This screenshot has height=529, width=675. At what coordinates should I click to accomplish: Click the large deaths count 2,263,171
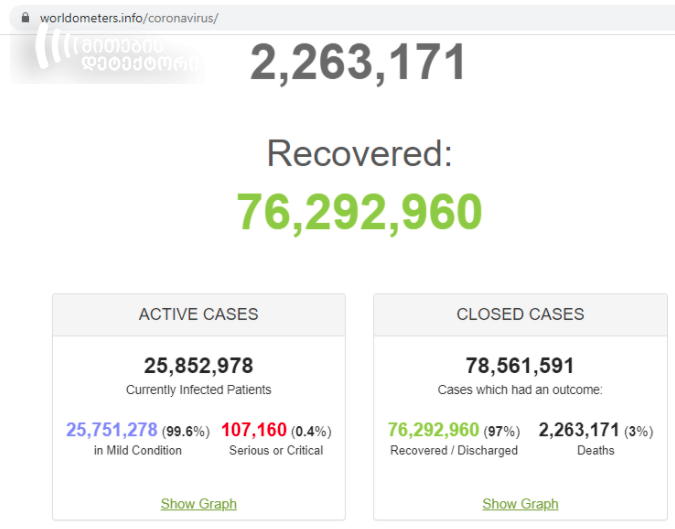coord(358,62)
